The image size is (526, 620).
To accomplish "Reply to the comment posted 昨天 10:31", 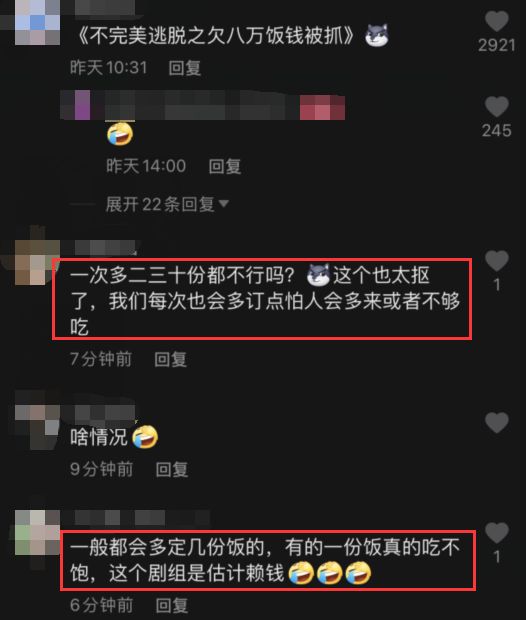I will tap(185, 68).
